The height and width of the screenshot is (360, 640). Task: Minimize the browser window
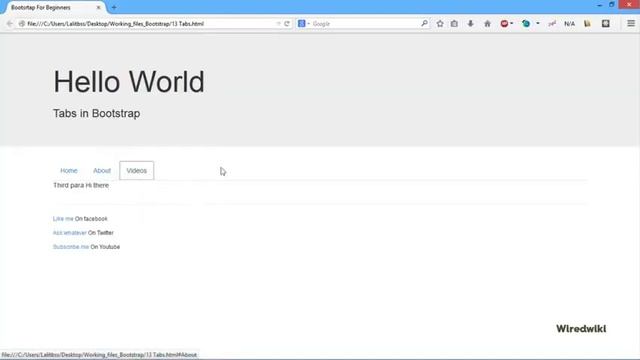[599, 5]
